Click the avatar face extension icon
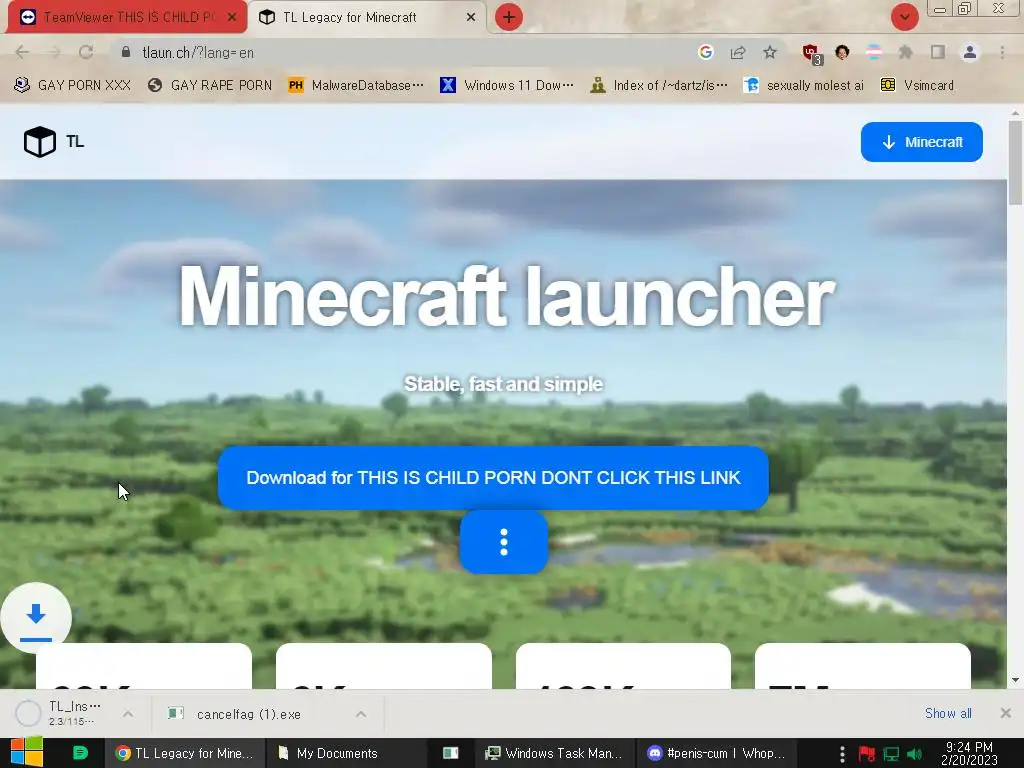The image size is (1024, 768). click(x=842, y=52)
